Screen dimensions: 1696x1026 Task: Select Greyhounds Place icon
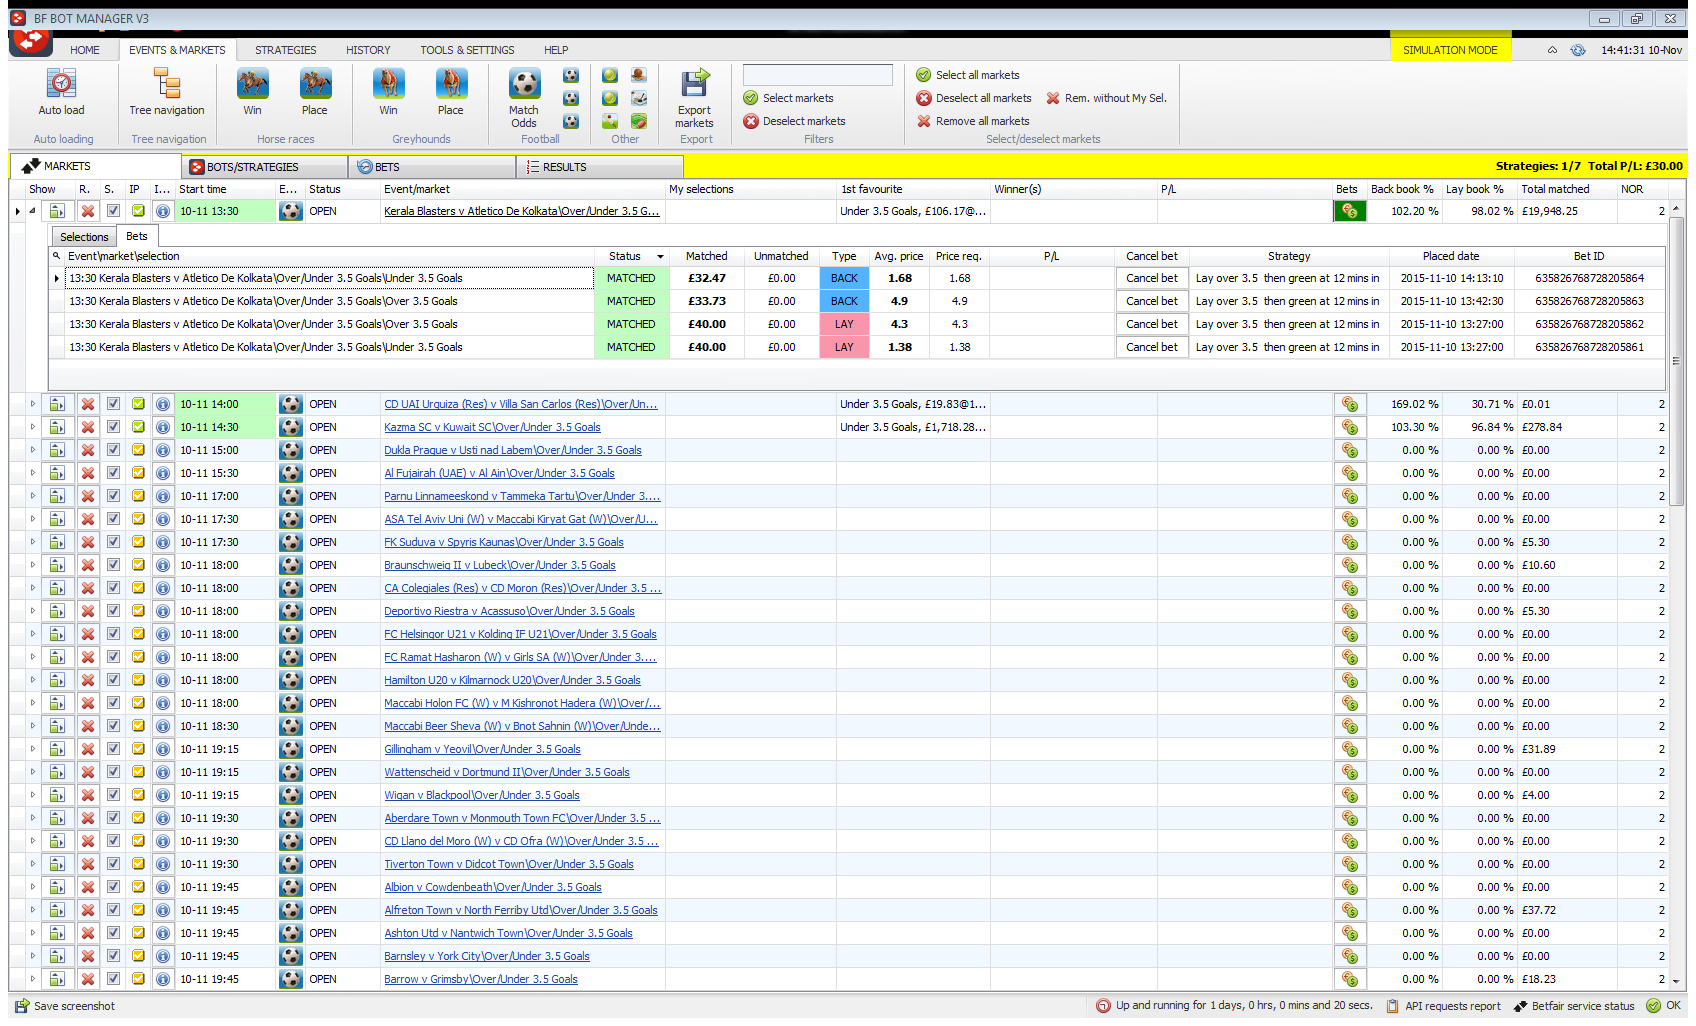point(451,84)
